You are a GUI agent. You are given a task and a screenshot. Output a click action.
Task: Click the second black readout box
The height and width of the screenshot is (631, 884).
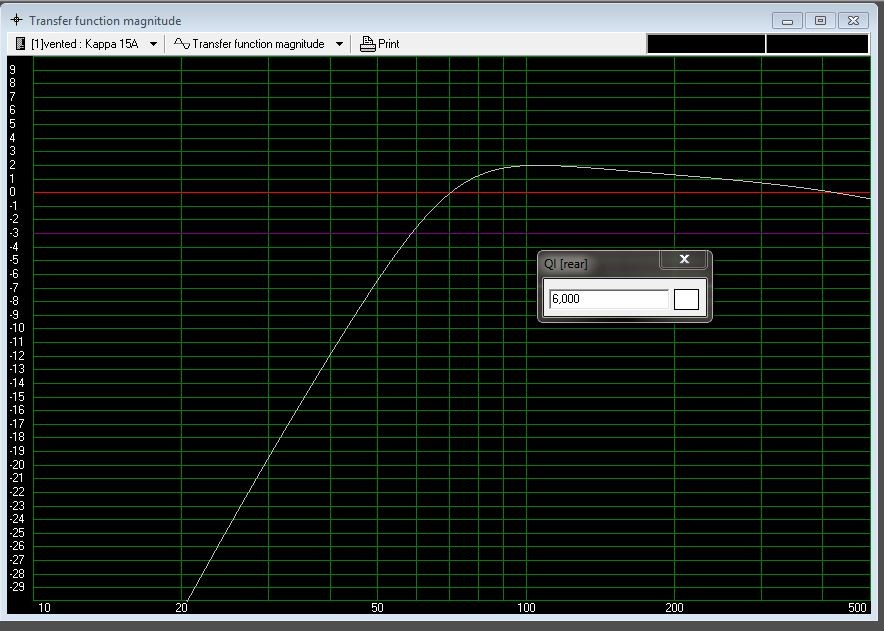[x=817, y=44]
